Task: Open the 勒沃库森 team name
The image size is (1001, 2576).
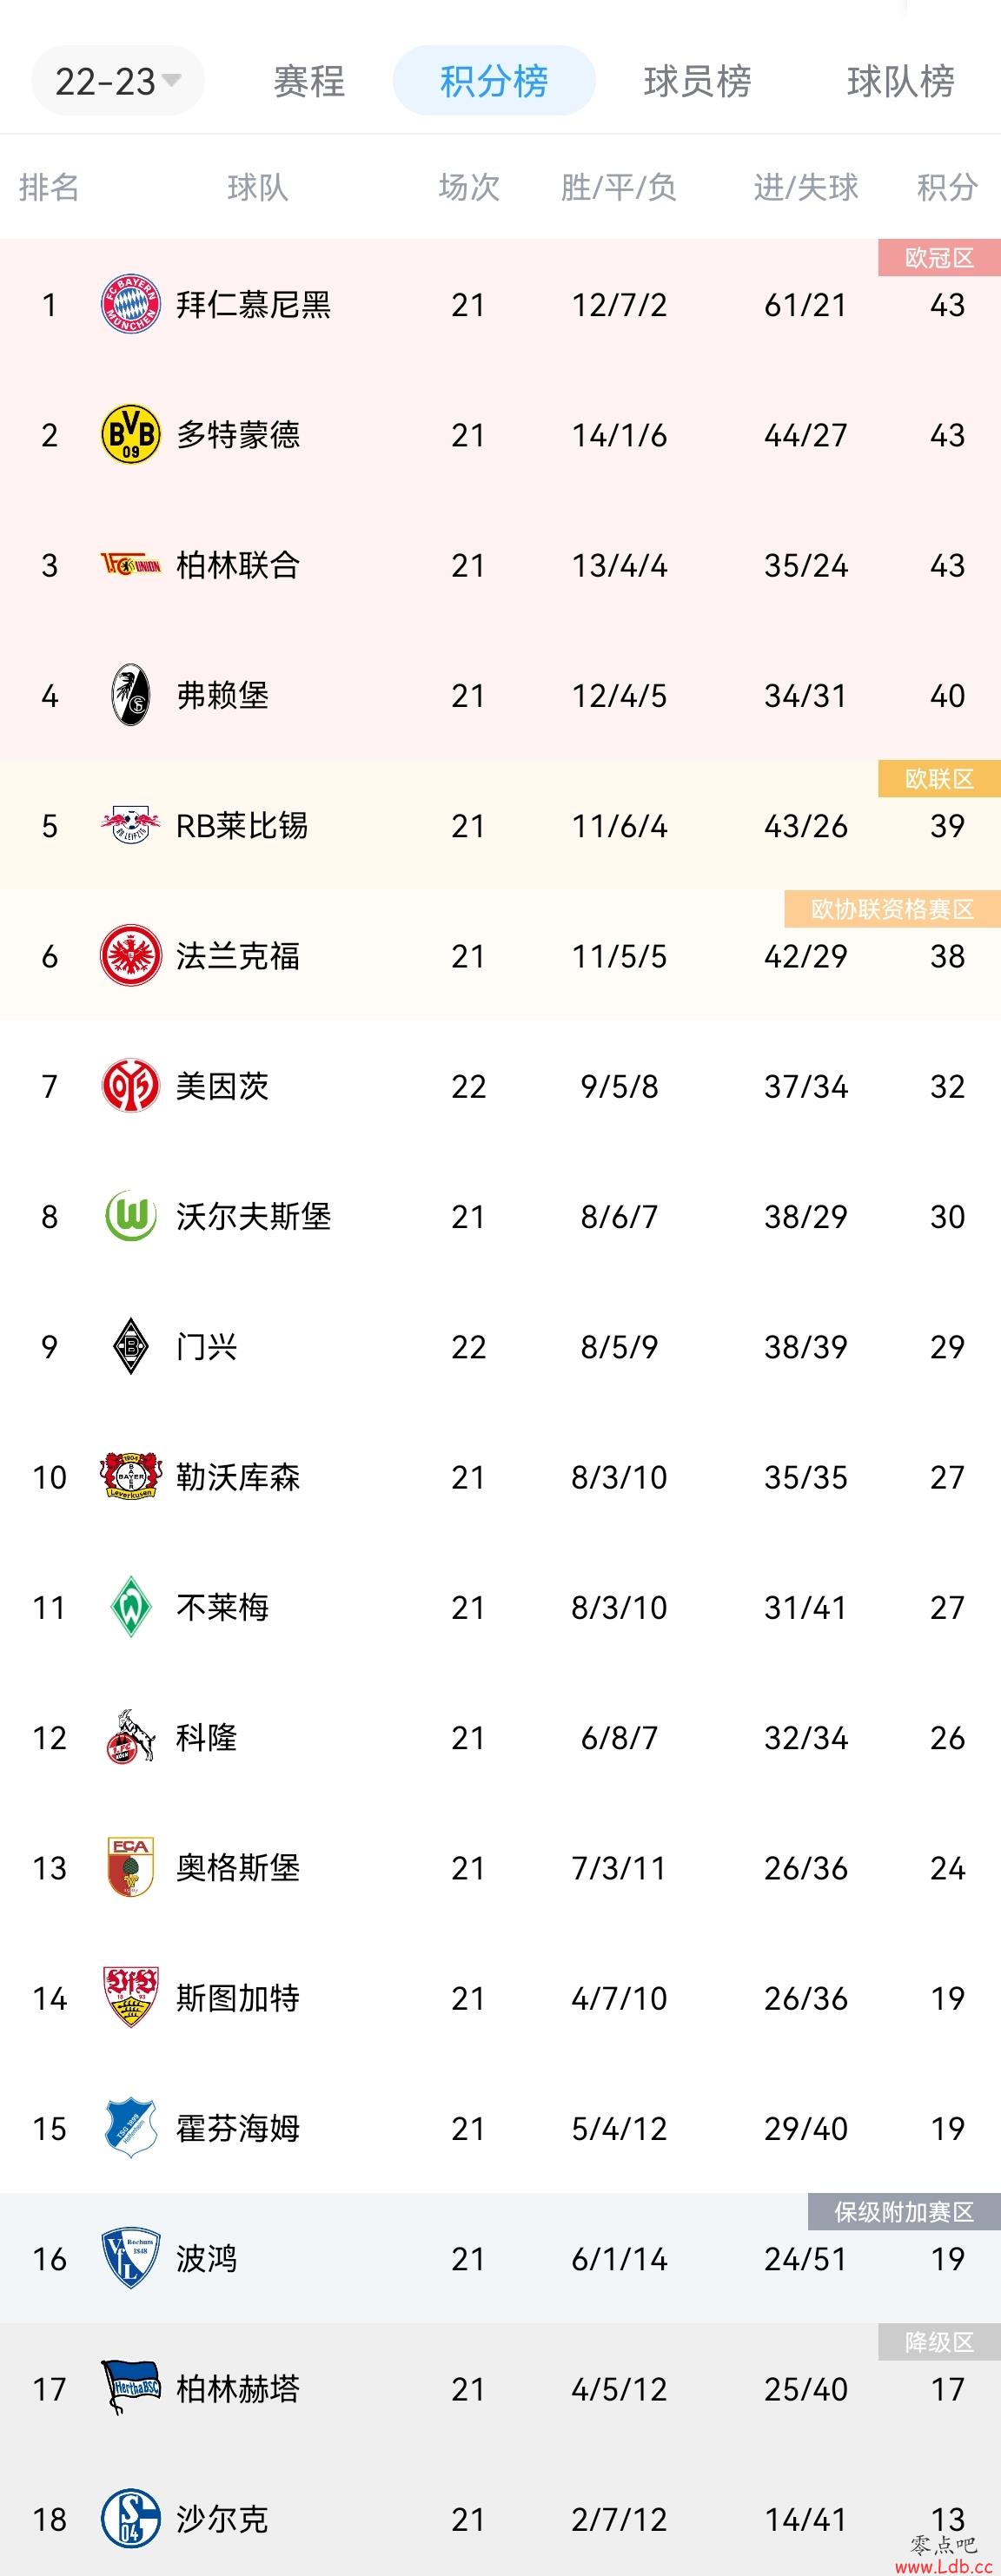Action: tap(238, 1477)
